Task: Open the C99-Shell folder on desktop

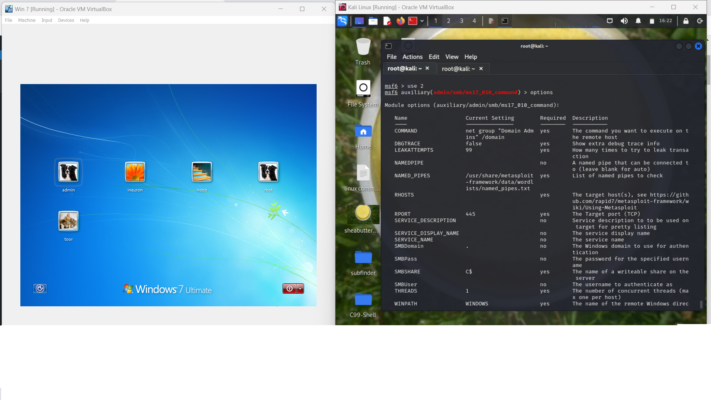Action: (x=363, y=305)
